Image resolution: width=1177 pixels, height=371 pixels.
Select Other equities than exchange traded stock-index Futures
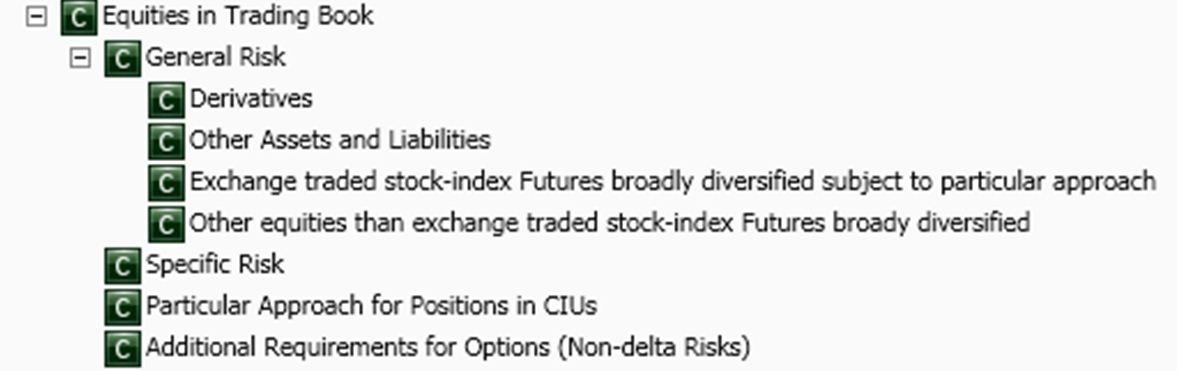[610, 223]
